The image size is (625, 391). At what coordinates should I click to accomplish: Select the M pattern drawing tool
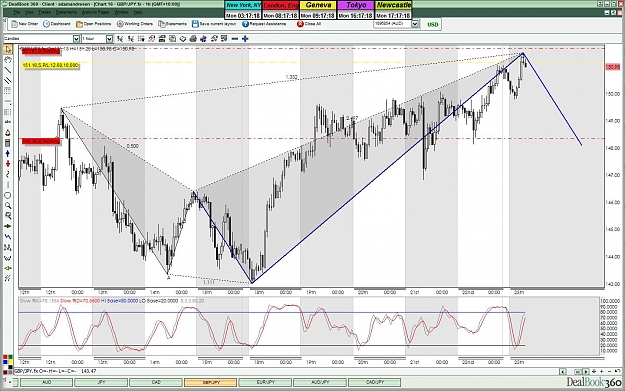tap(8, 248)
